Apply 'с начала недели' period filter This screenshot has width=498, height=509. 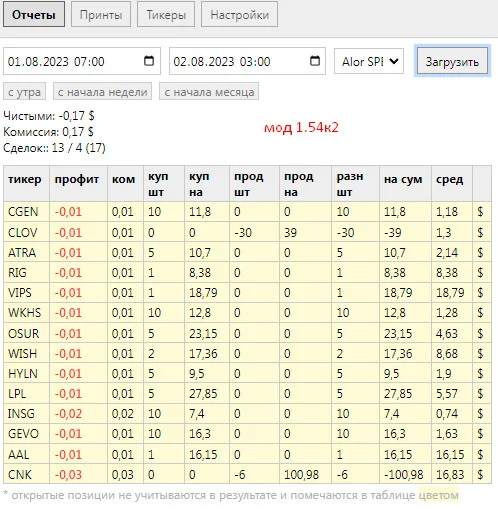point(102,92)
